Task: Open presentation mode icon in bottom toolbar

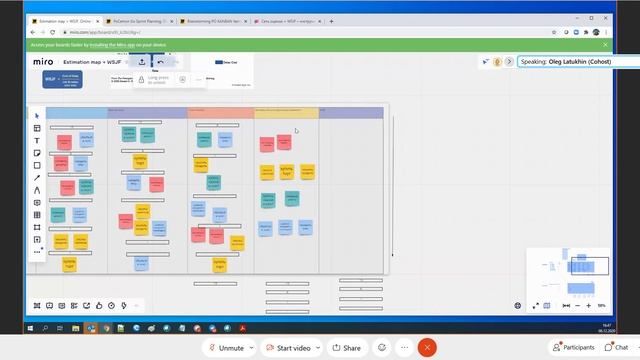Action: [x=49, y=305]
